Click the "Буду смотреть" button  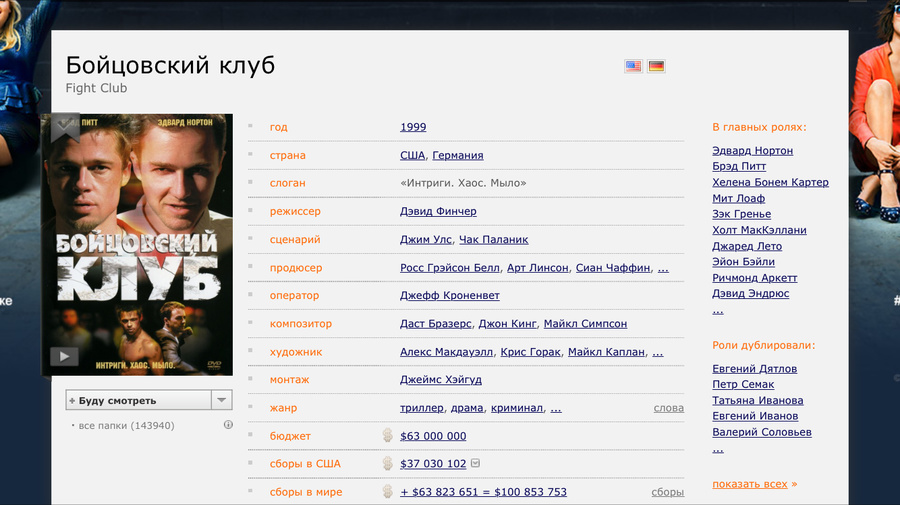pos(139,400)
